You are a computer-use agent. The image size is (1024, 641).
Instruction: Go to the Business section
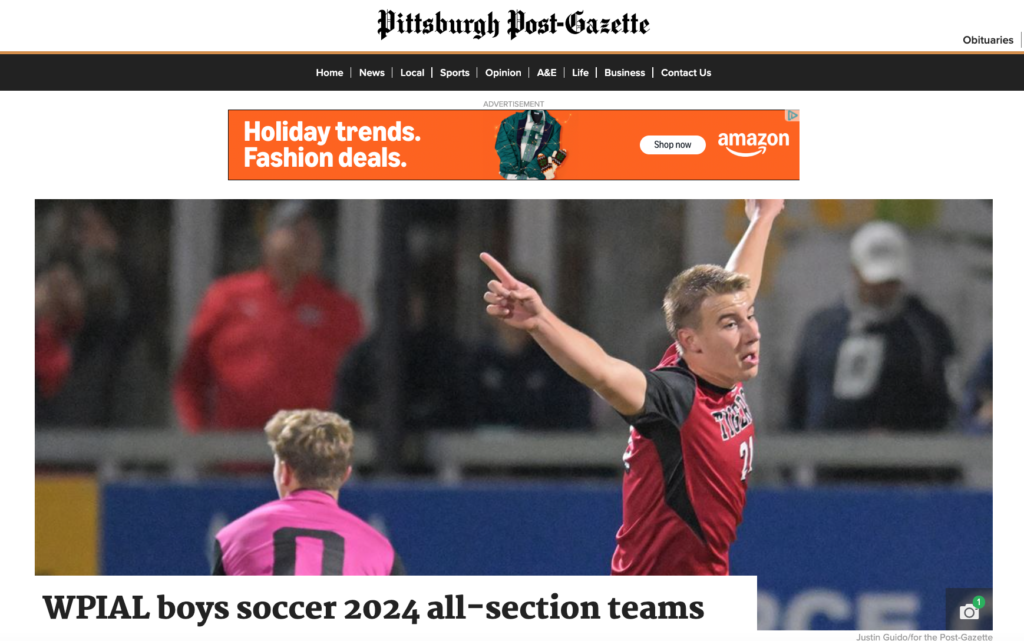click(x=624, y=72)
